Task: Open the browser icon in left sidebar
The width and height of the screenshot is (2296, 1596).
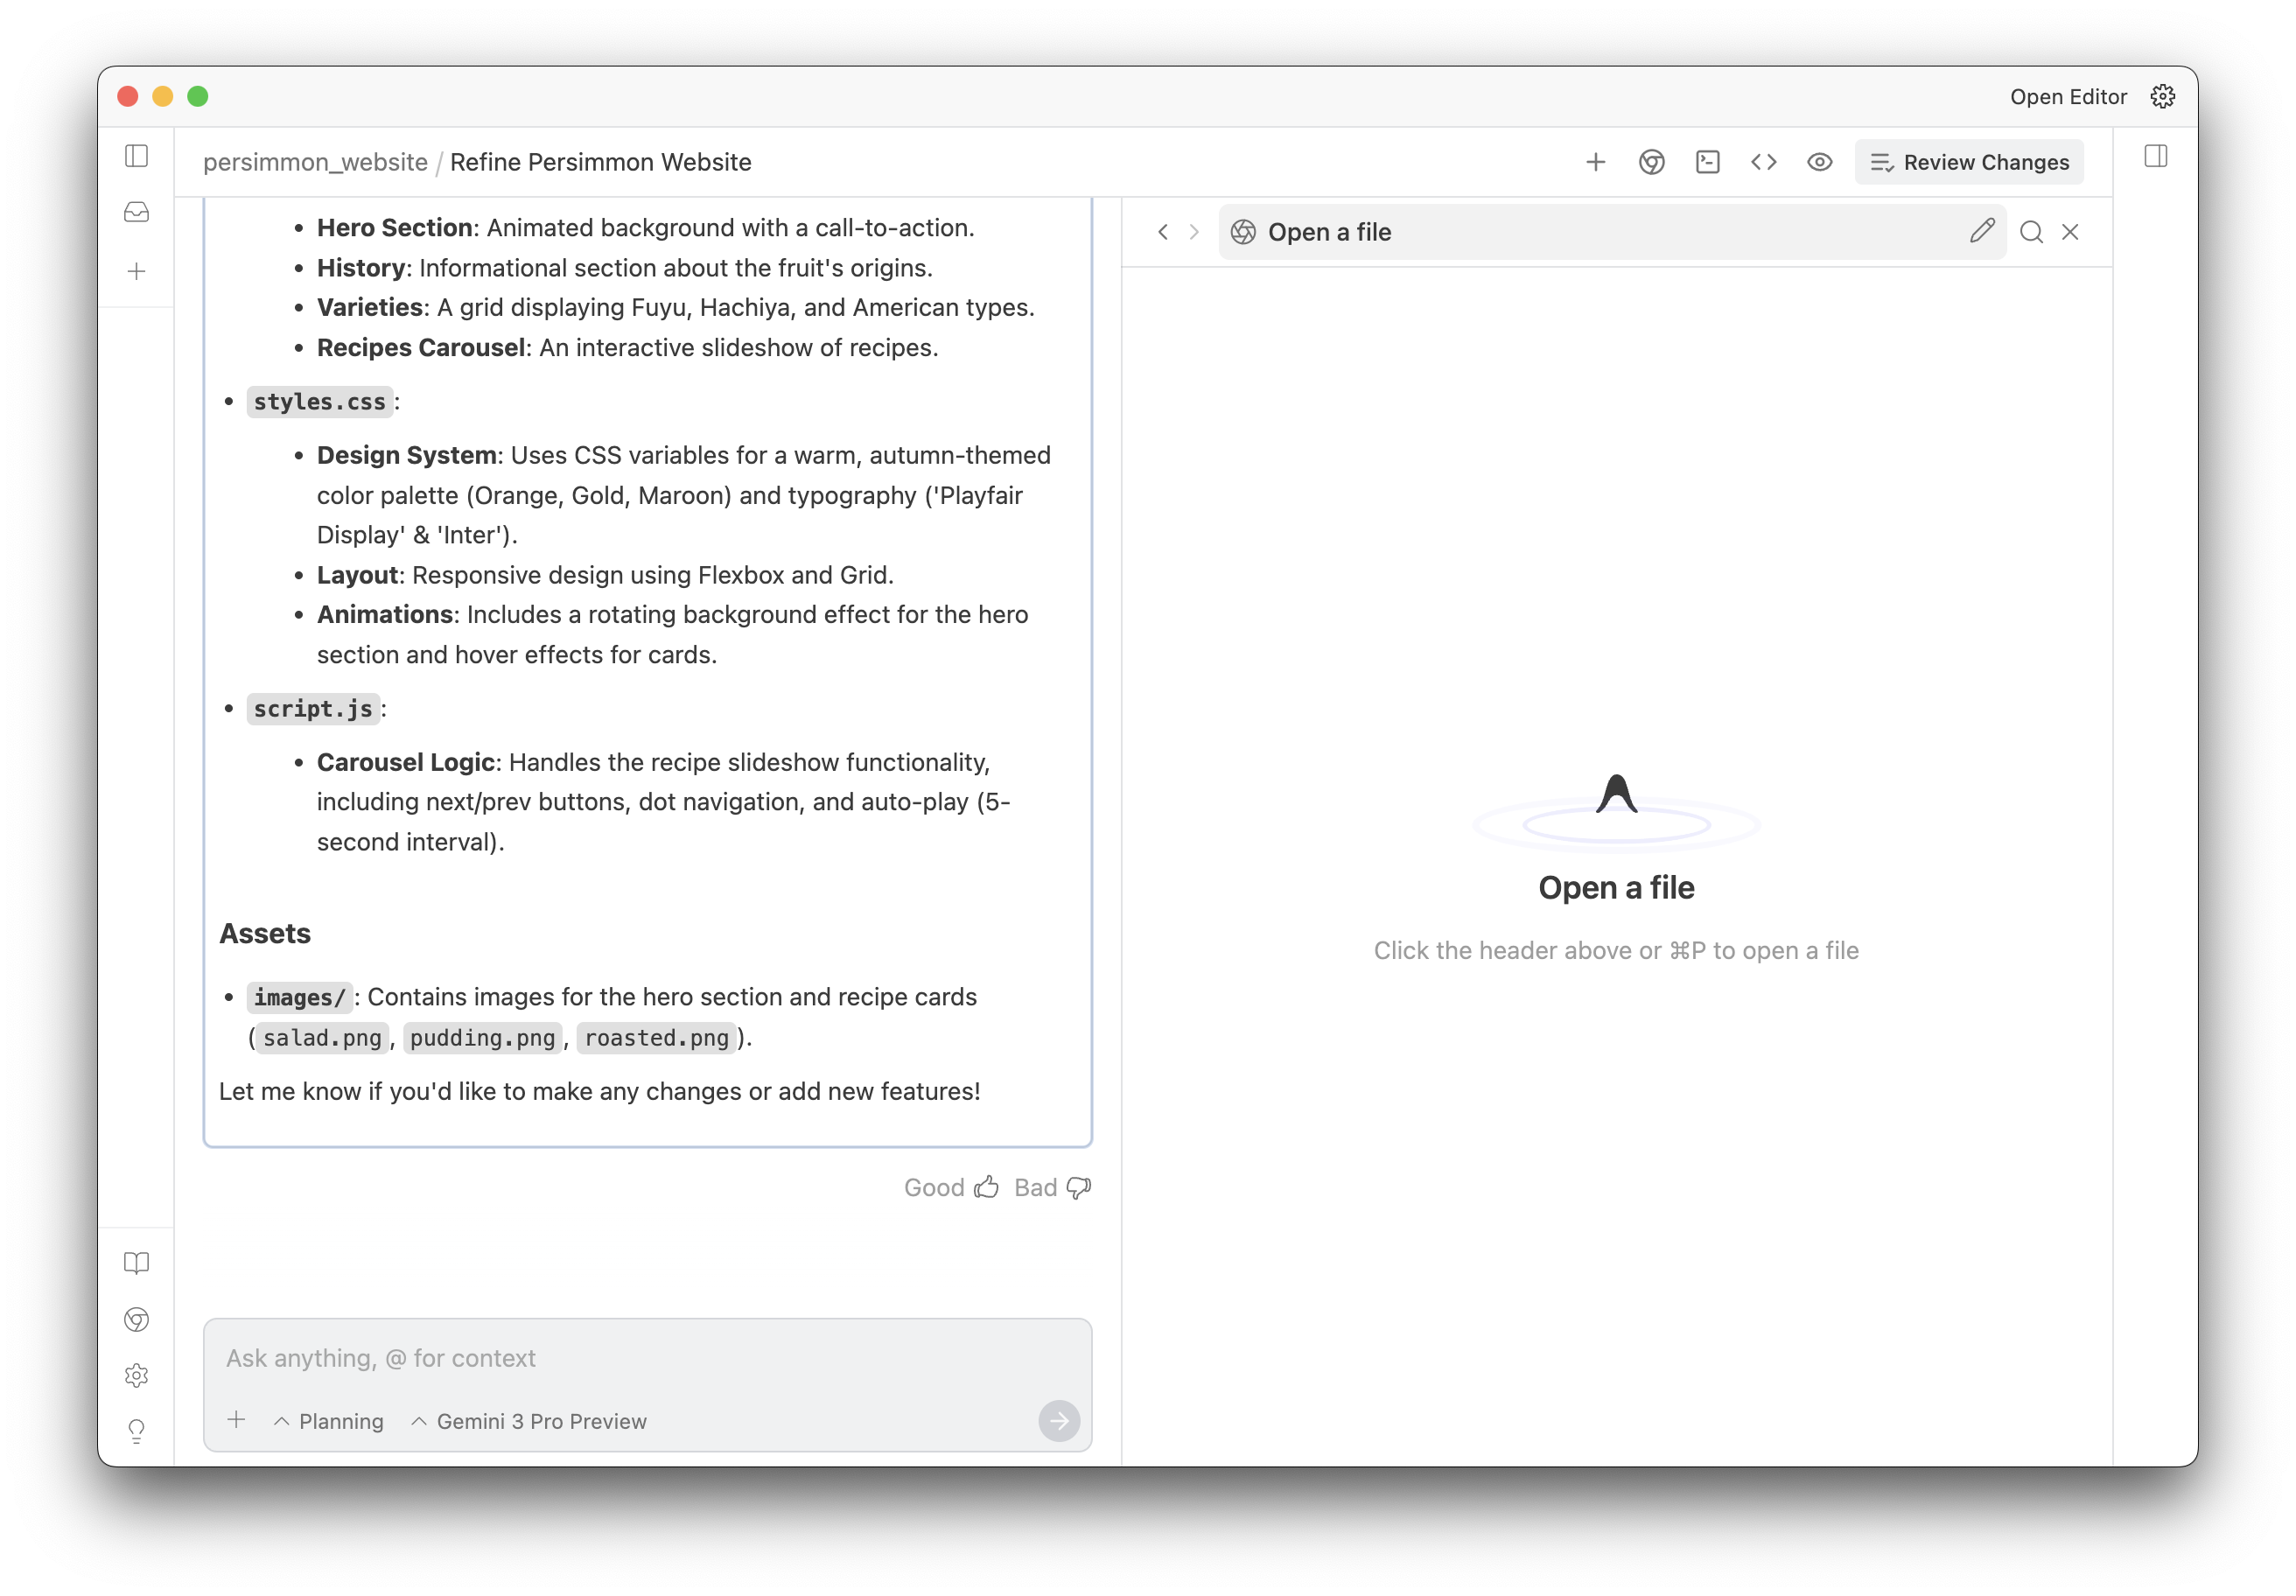Action: pyautogui.click(x=137, y=1319)
